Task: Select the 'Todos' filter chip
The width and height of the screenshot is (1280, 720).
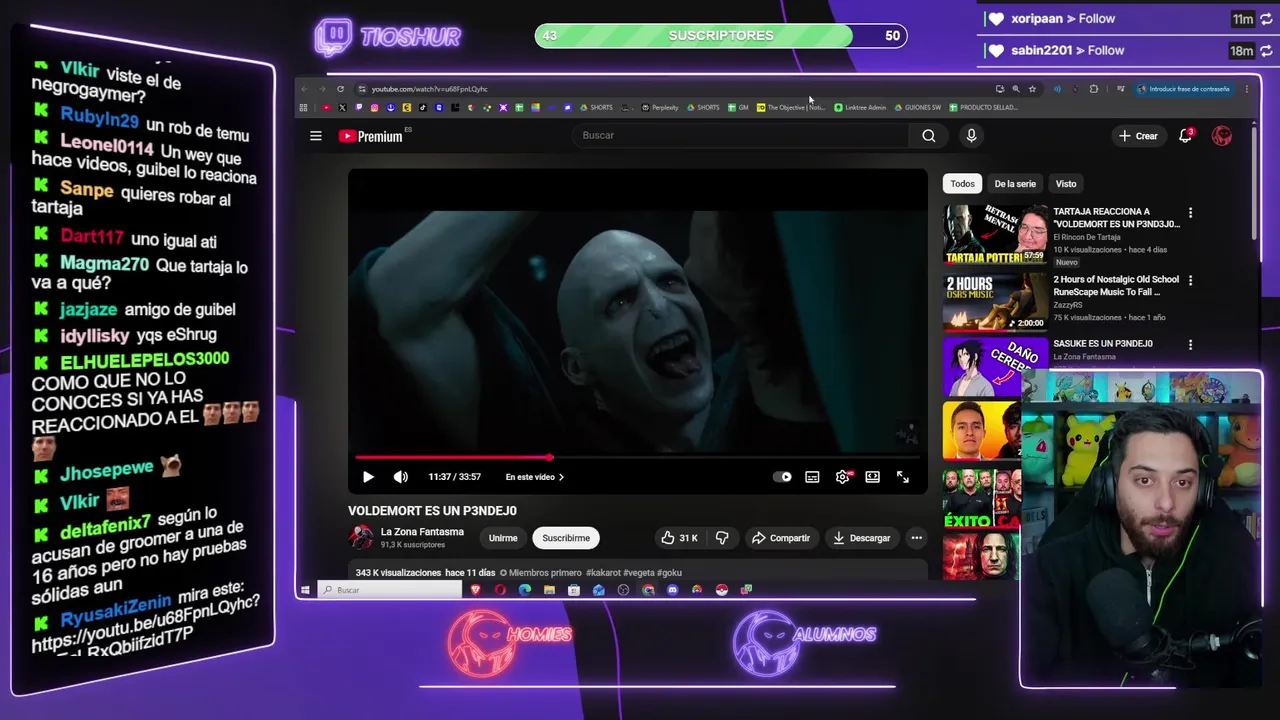Action: (962, 184)
